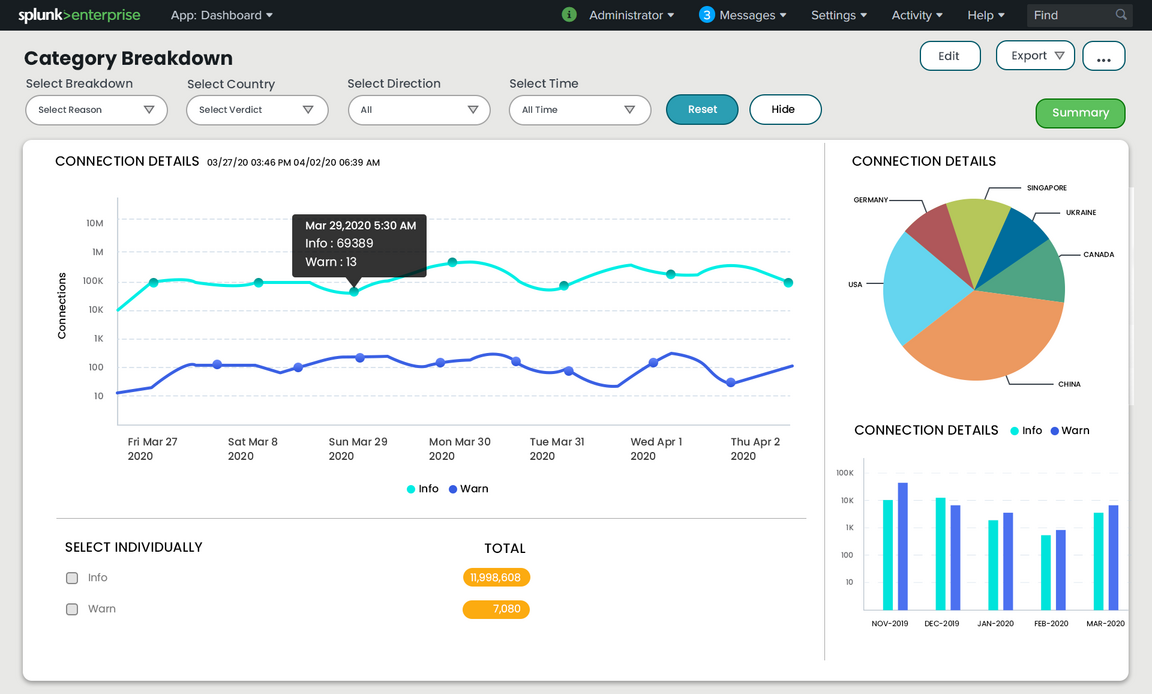Open the Select Verdict dropdown
This screenshot has height=694, width=1152.
pyautogui.click(x=257, y=110)
